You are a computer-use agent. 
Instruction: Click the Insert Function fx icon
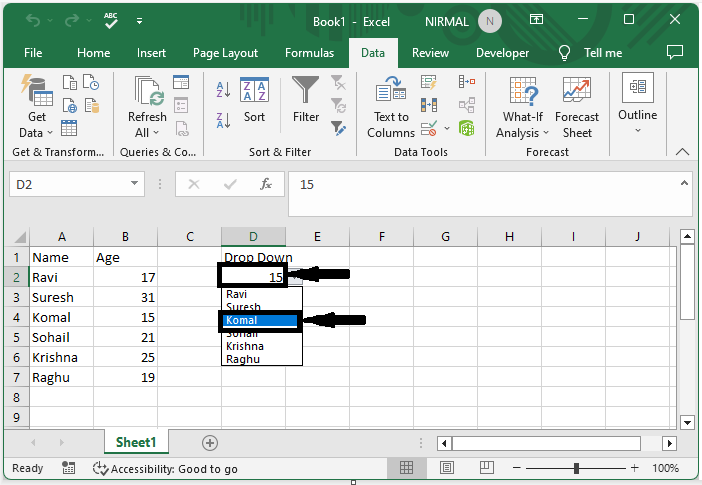pyautogui.click(x=265, y=184)
